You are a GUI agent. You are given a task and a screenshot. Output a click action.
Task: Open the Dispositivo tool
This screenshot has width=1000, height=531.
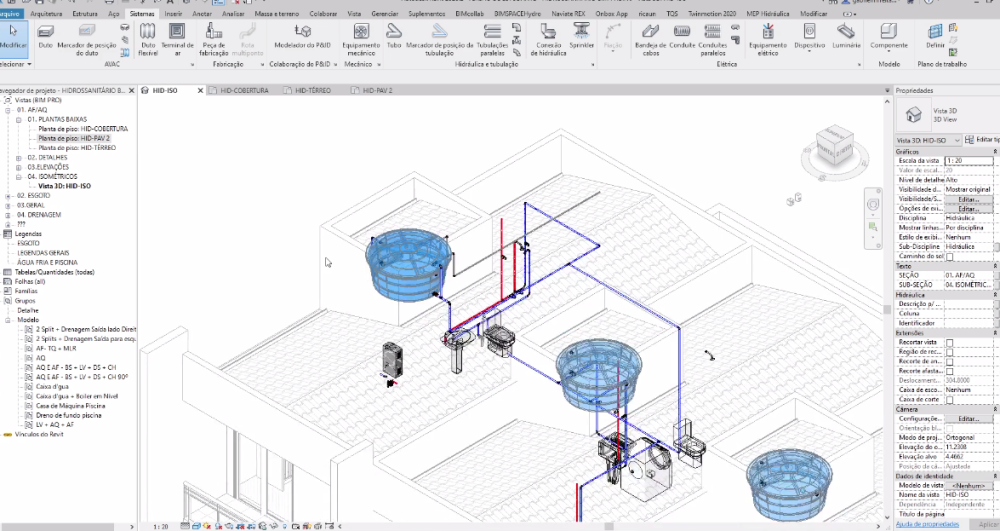(x=809, y=37)
